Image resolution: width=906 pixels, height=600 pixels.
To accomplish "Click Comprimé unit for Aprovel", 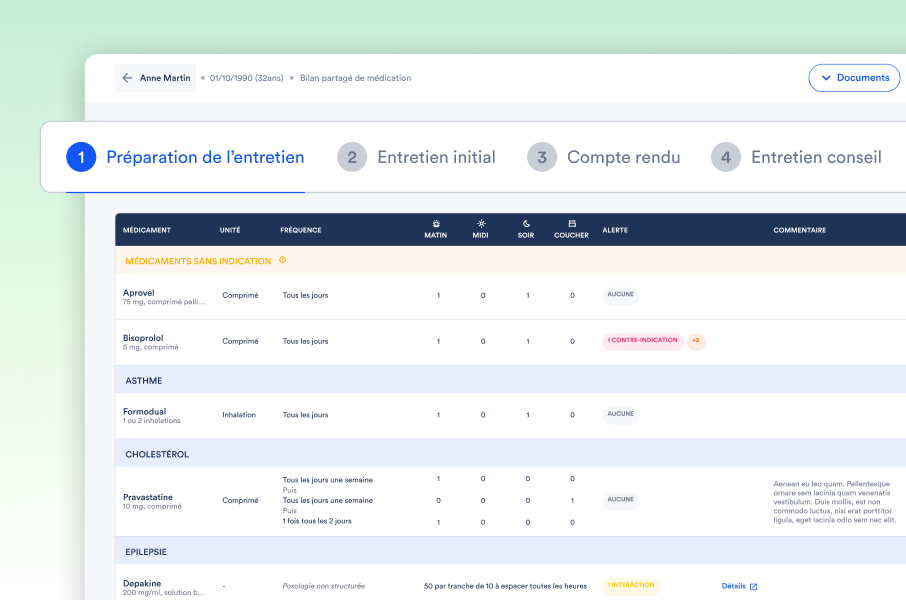I will point(240,295).
